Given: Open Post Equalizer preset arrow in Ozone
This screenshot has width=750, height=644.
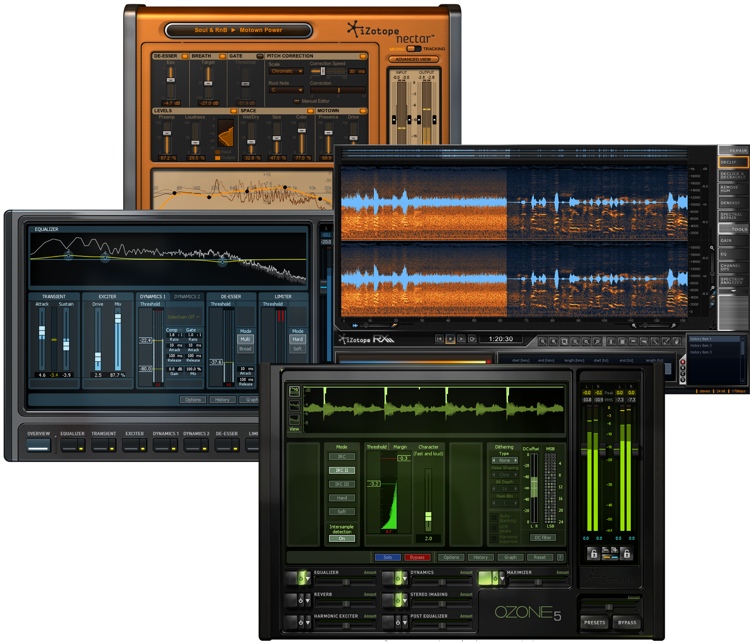Looking at the screenshot, I should pos(405,622).
